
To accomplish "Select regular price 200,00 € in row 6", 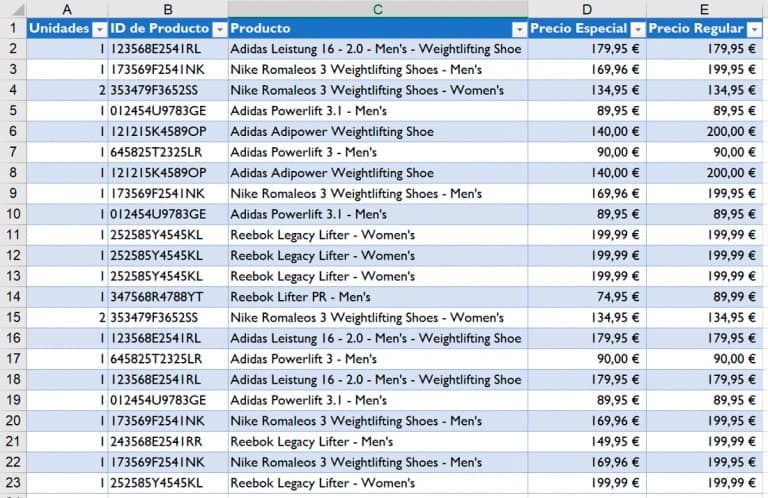I will 704,131.
